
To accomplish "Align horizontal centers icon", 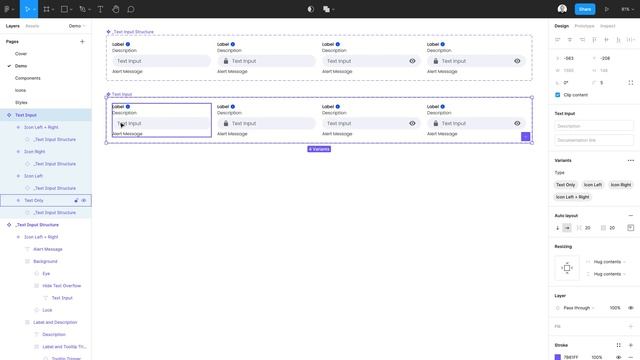I will (570, 40).
